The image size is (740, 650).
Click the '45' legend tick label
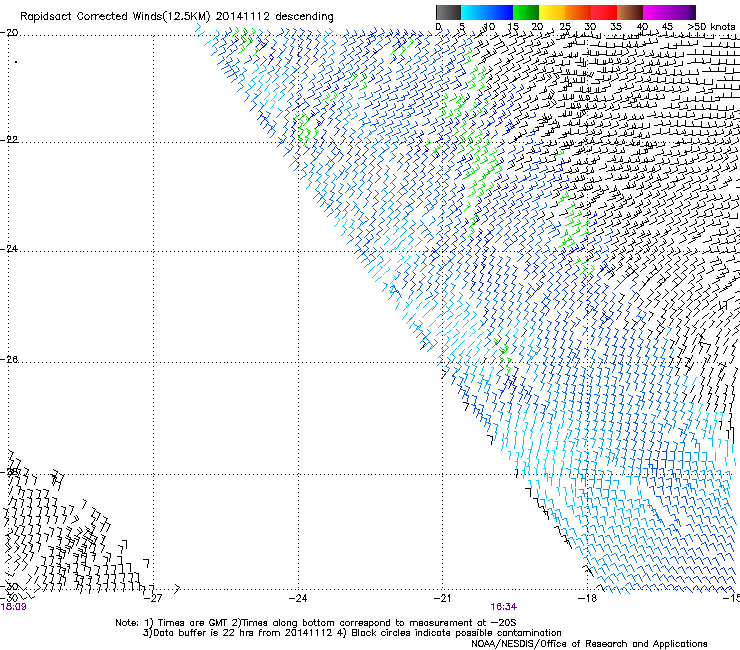click(667, 27)
